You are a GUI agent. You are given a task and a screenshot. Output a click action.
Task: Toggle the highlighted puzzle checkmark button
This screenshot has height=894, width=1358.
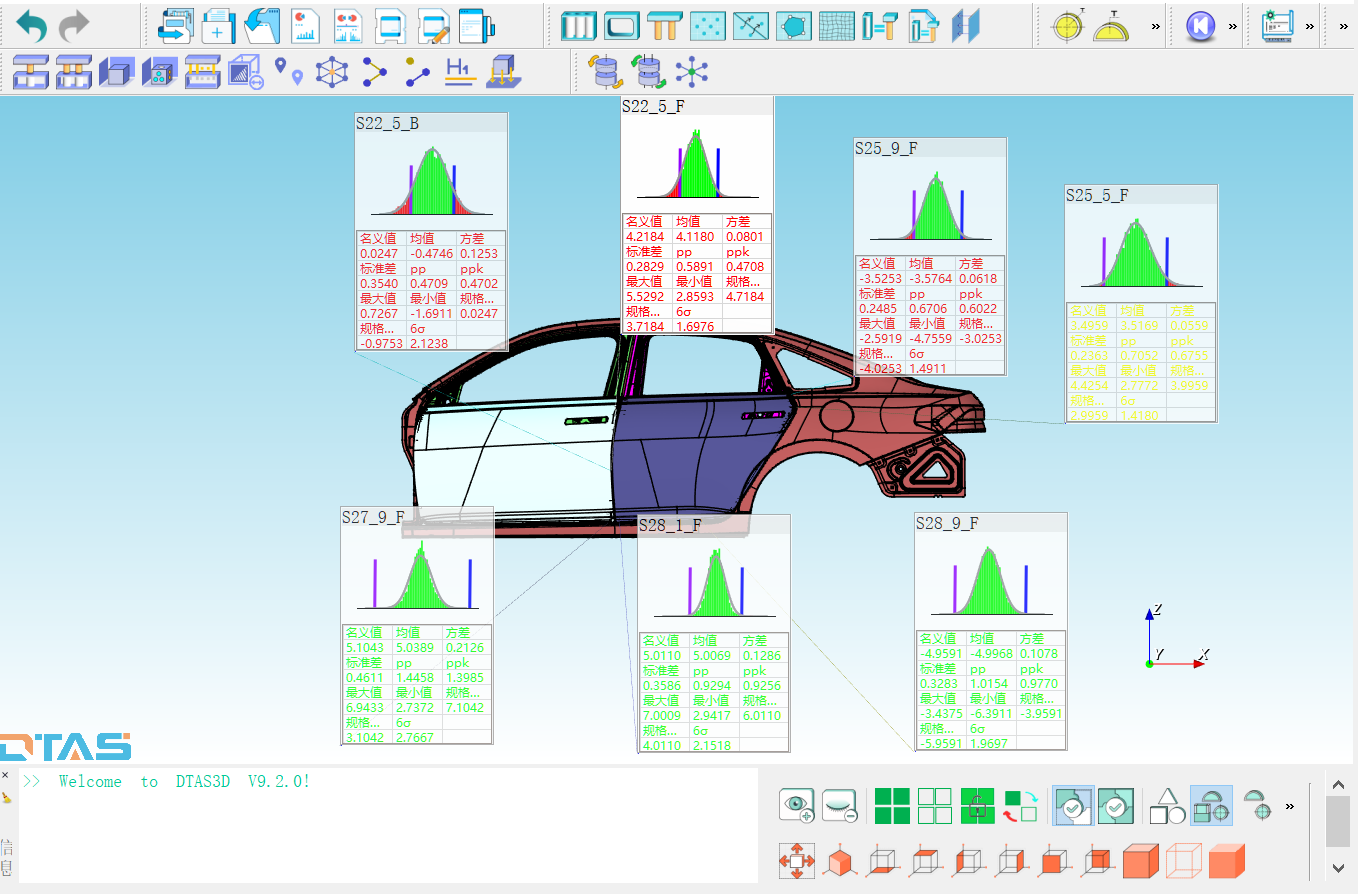tap(1073, 805)
